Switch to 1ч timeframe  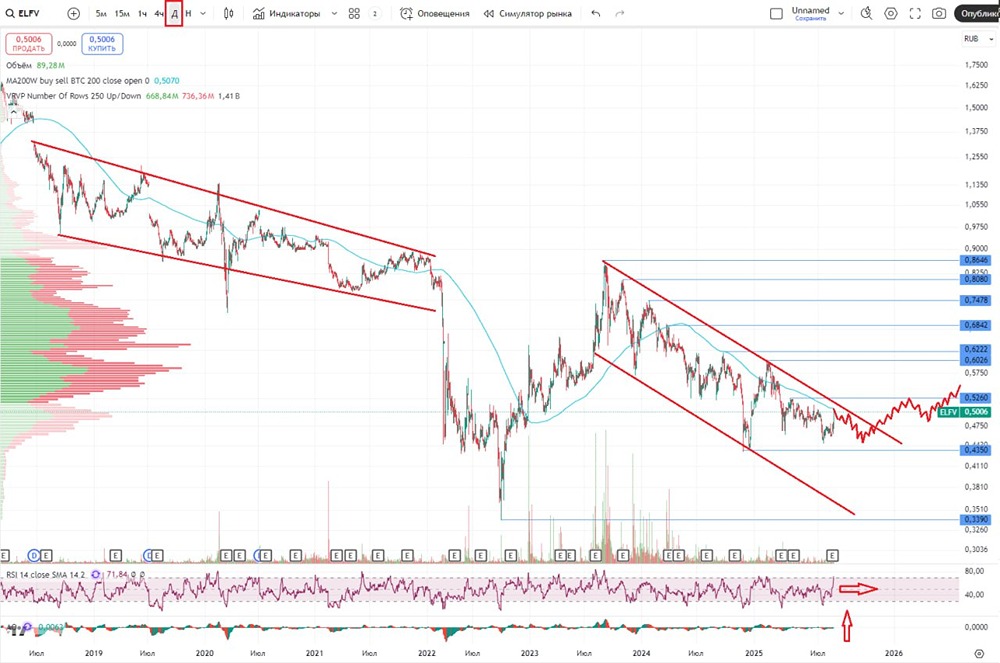click(x=142, y=13)
